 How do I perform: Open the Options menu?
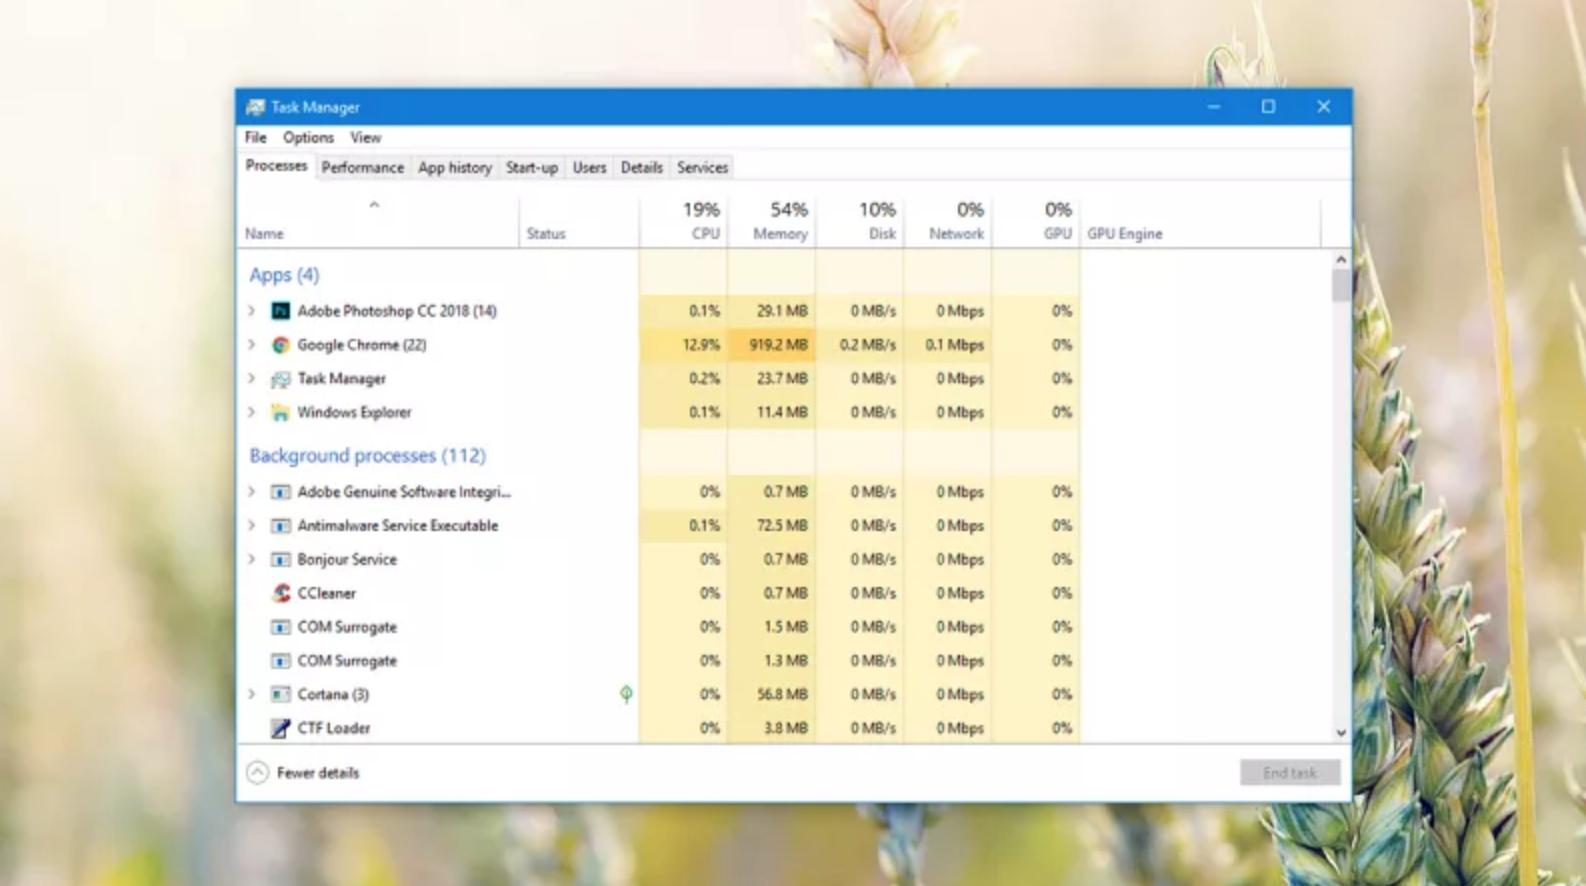[308, 138]
